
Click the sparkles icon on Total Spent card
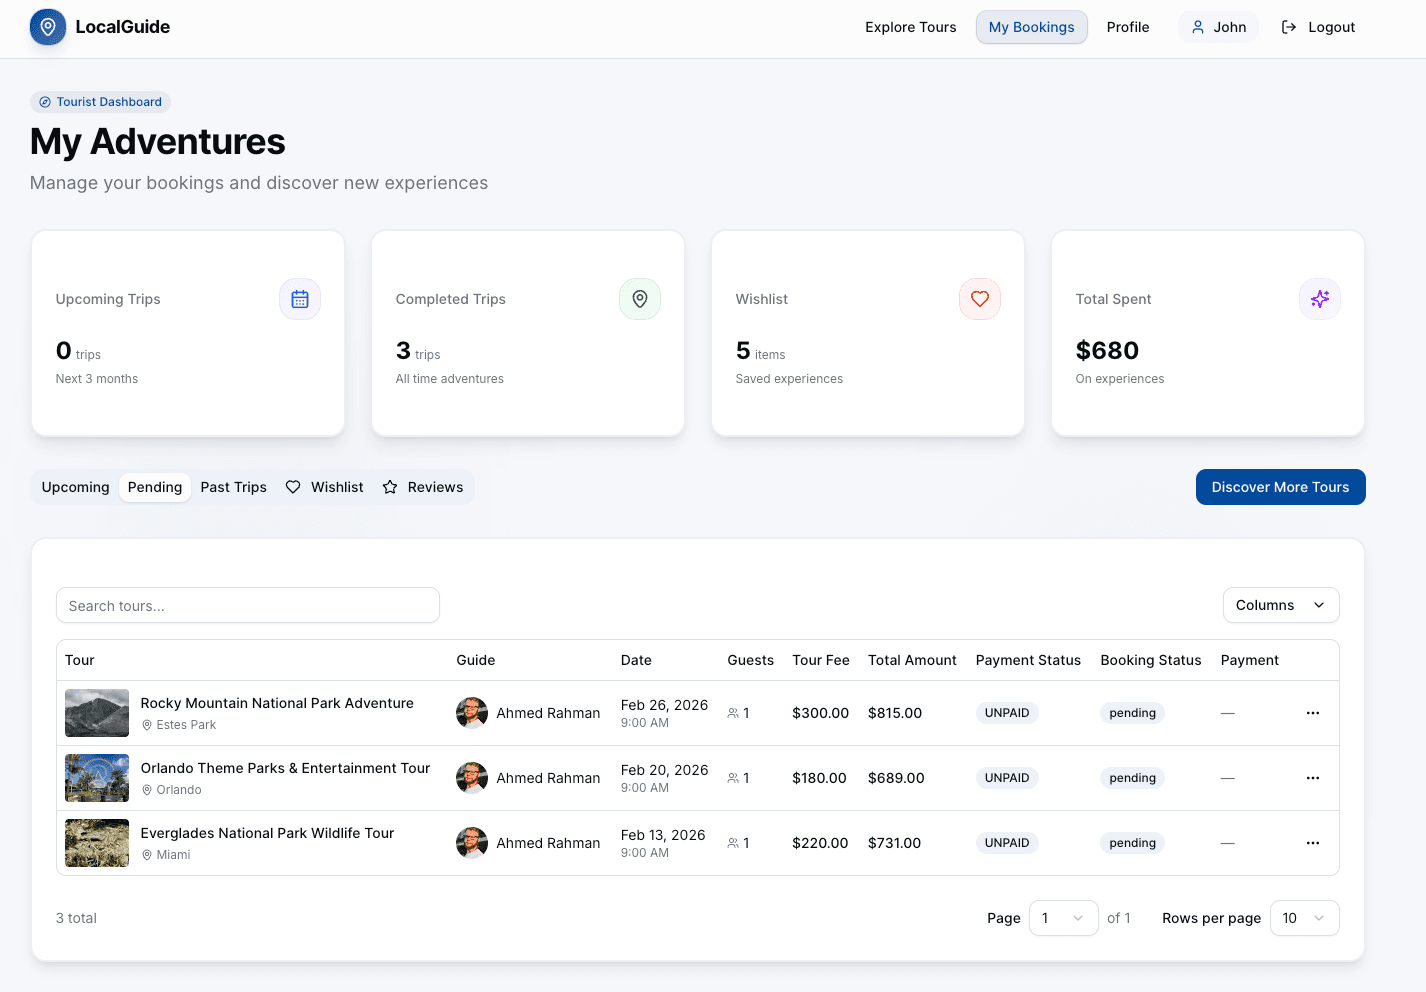pyautogui.click(x=1319, y=298)
